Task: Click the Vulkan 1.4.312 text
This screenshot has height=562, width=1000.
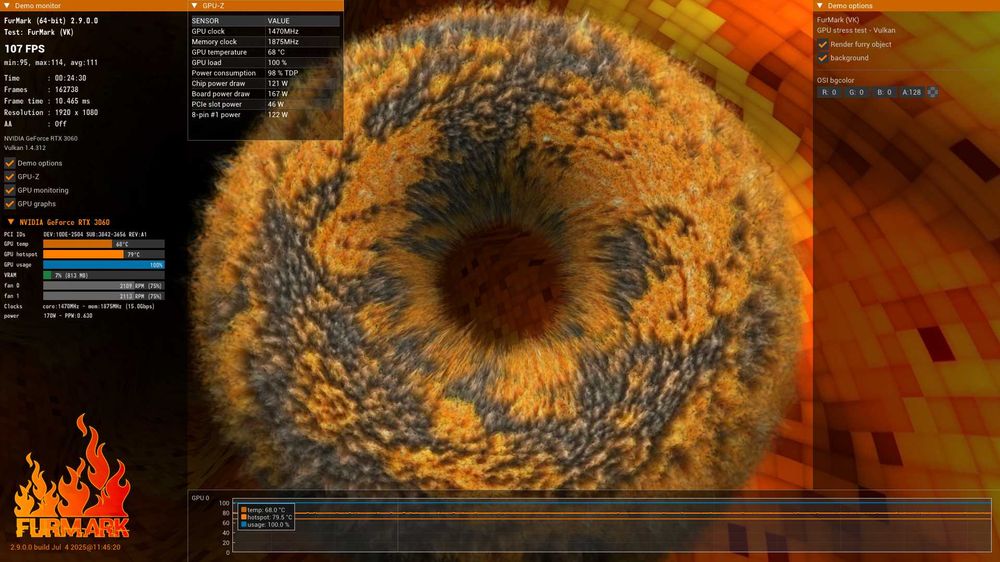Action: point(25,147)
